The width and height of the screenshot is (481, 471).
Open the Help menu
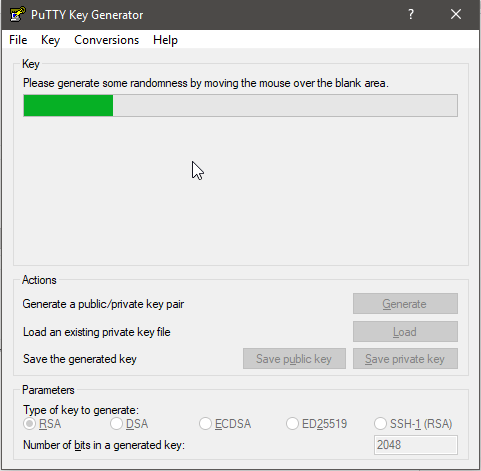coord(165,40)
